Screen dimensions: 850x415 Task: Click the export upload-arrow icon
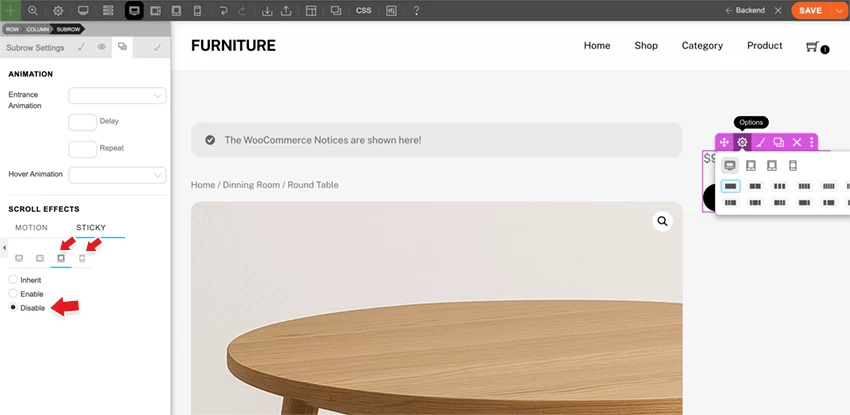pyautogui.click(x=286, y=10)
